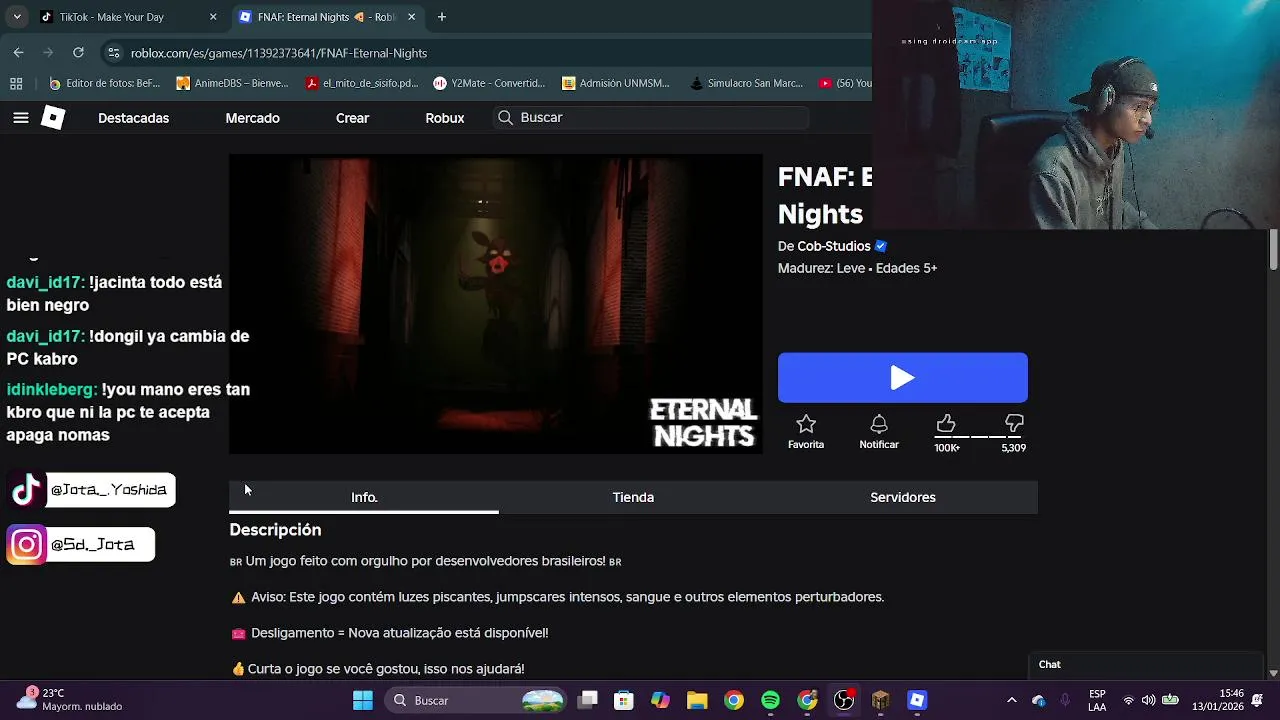Show hidden system tray icons

[x=1011, y=700]
